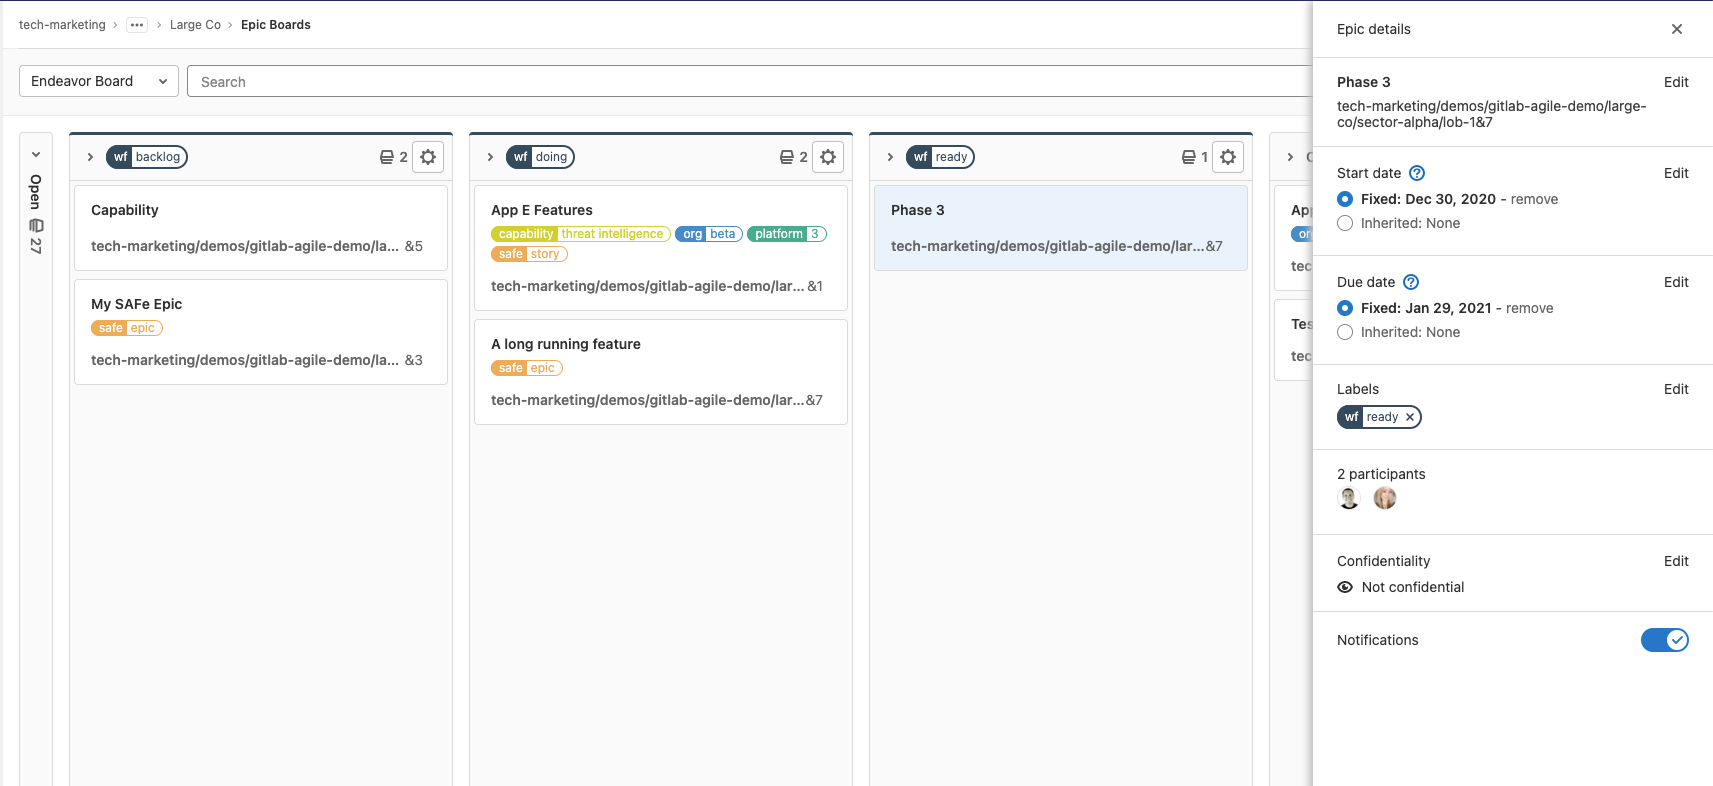
Task: Open settings gear for doing list
Action: click(x=828, y=157)
